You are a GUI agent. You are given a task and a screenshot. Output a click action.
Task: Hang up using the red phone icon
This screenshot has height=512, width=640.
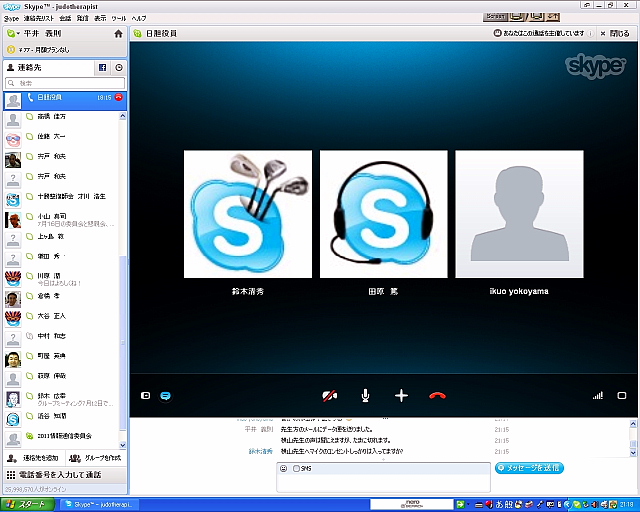437,395
